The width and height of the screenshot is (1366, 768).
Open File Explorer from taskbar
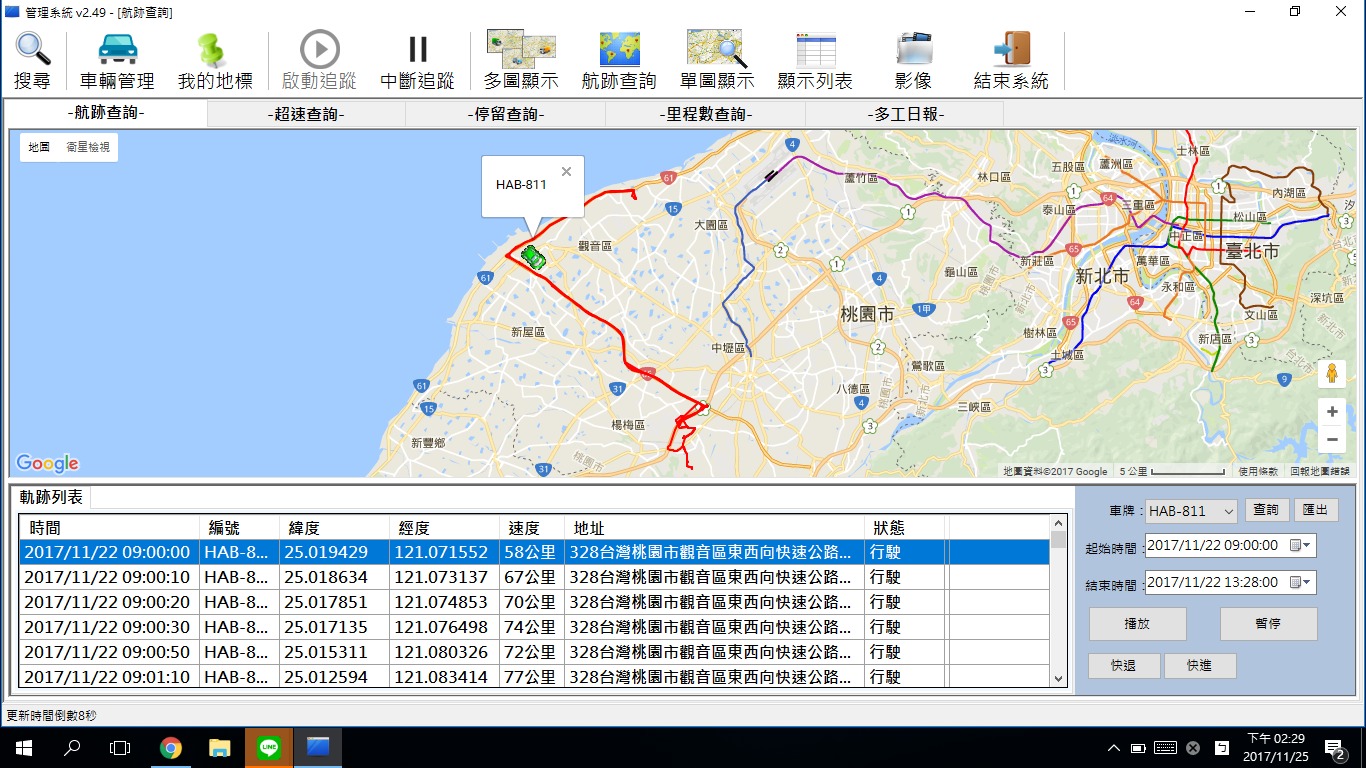tap(219, 747)
